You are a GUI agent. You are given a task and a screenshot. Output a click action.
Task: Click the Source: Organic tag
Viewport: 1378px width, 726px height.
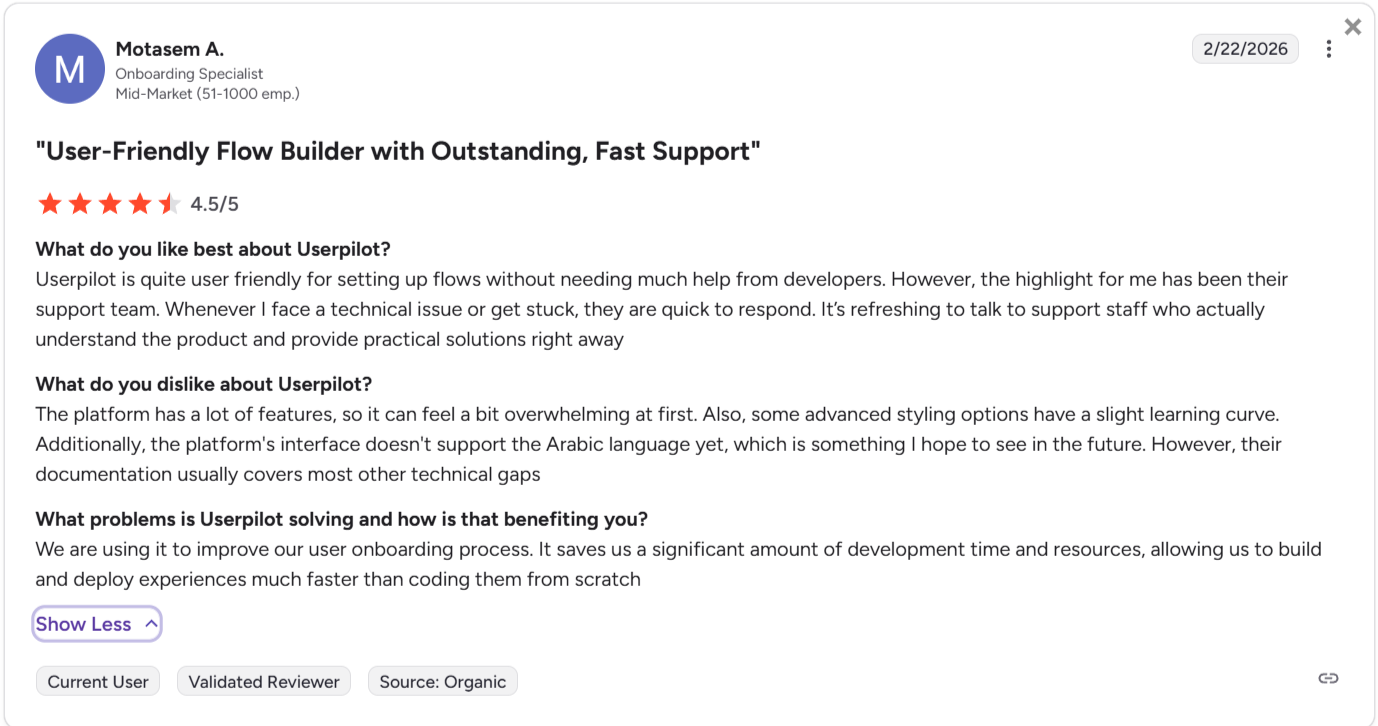tap(443, 682)
